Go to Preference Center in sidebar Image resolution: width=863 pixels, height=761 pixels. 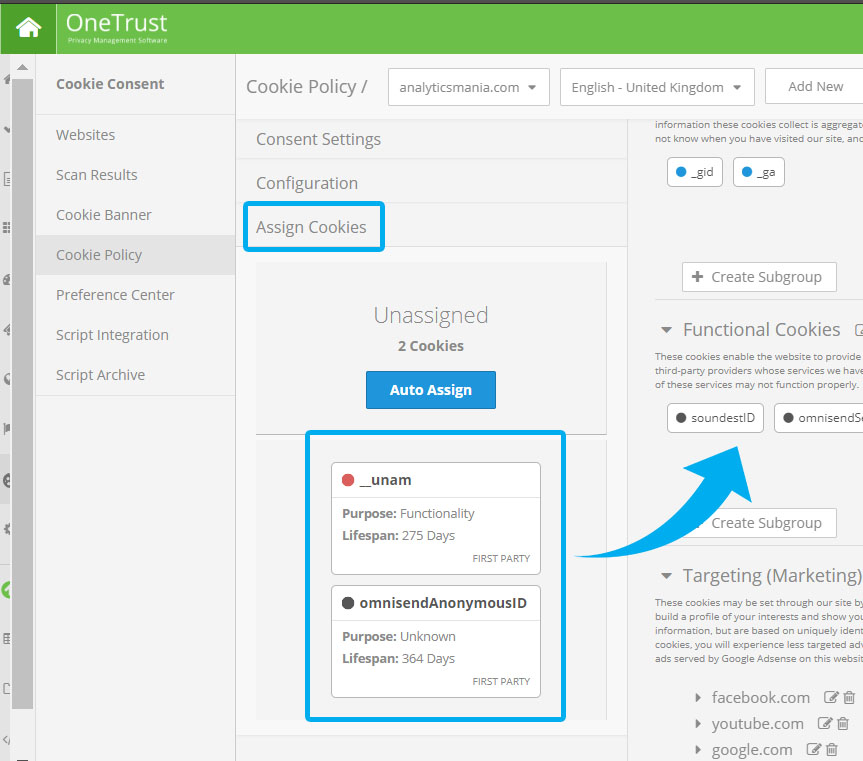pos(115,295)
